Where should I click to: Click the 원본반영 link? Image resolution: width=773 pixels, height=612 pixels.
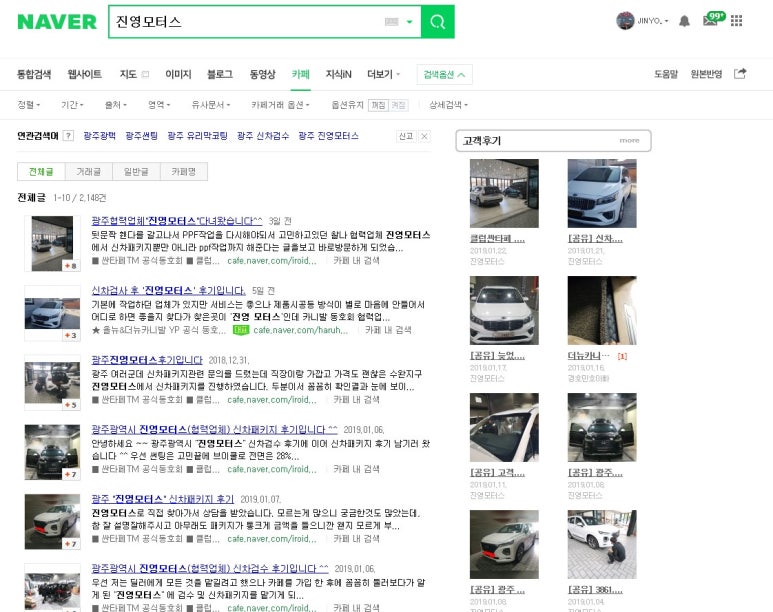click(706, 74)
